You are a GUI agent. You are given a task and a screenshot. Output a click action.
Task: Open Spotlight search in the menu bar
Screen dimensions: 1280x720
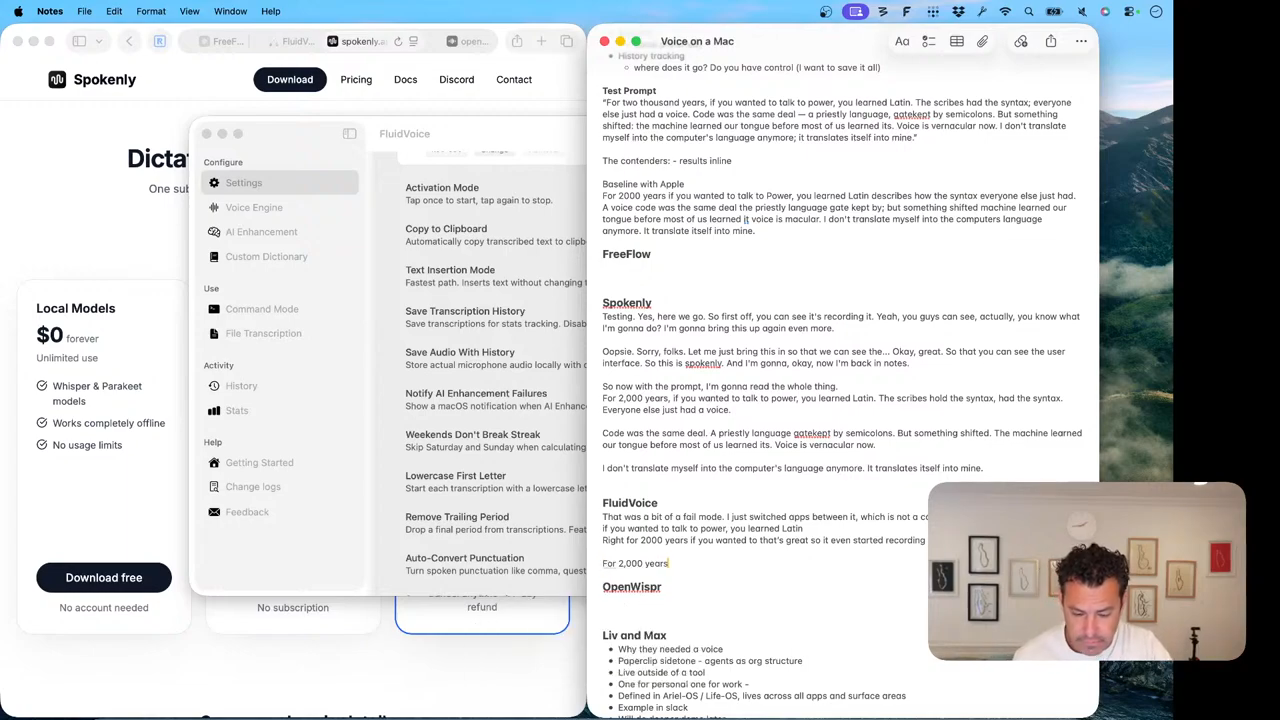1029,11
